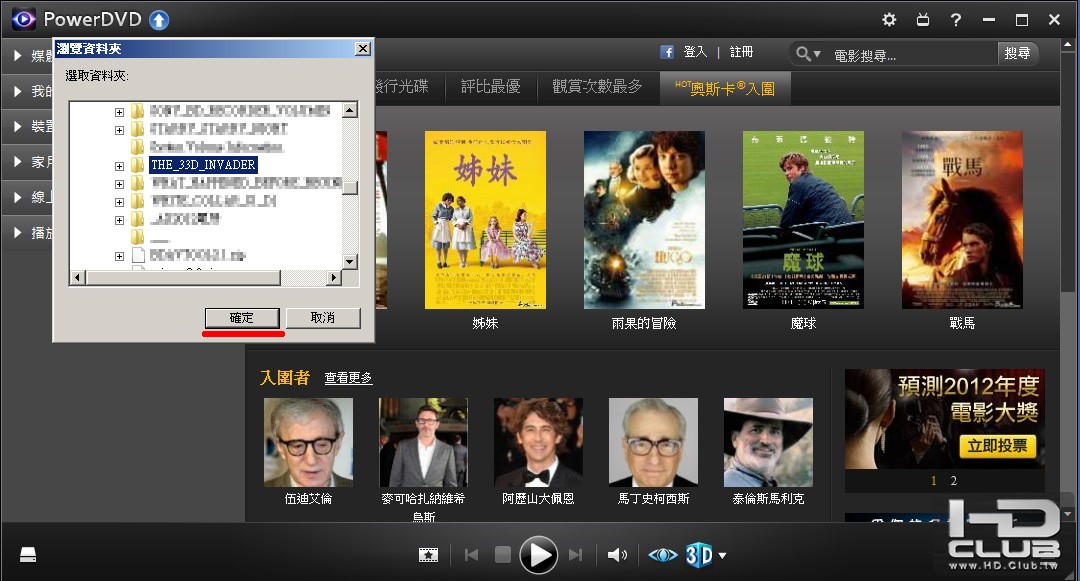Viewport: 1080px width, 581px height.
Task: Switch to the 奧斯卡入圍 tab
Action: (x=725, y=88)
